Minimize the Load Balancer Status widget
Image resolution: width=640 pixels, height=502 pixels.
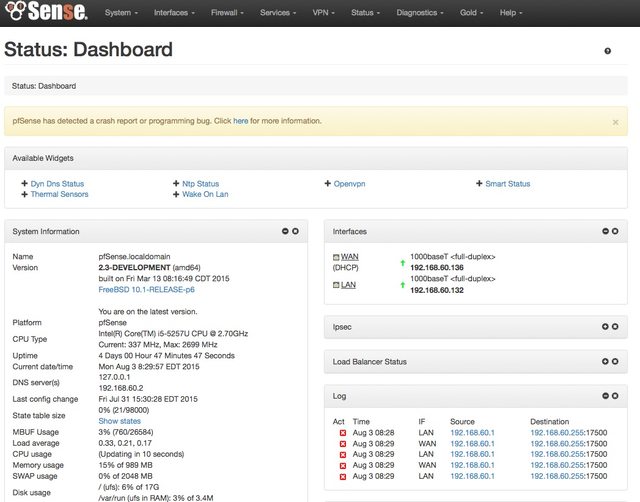(604, 361)
